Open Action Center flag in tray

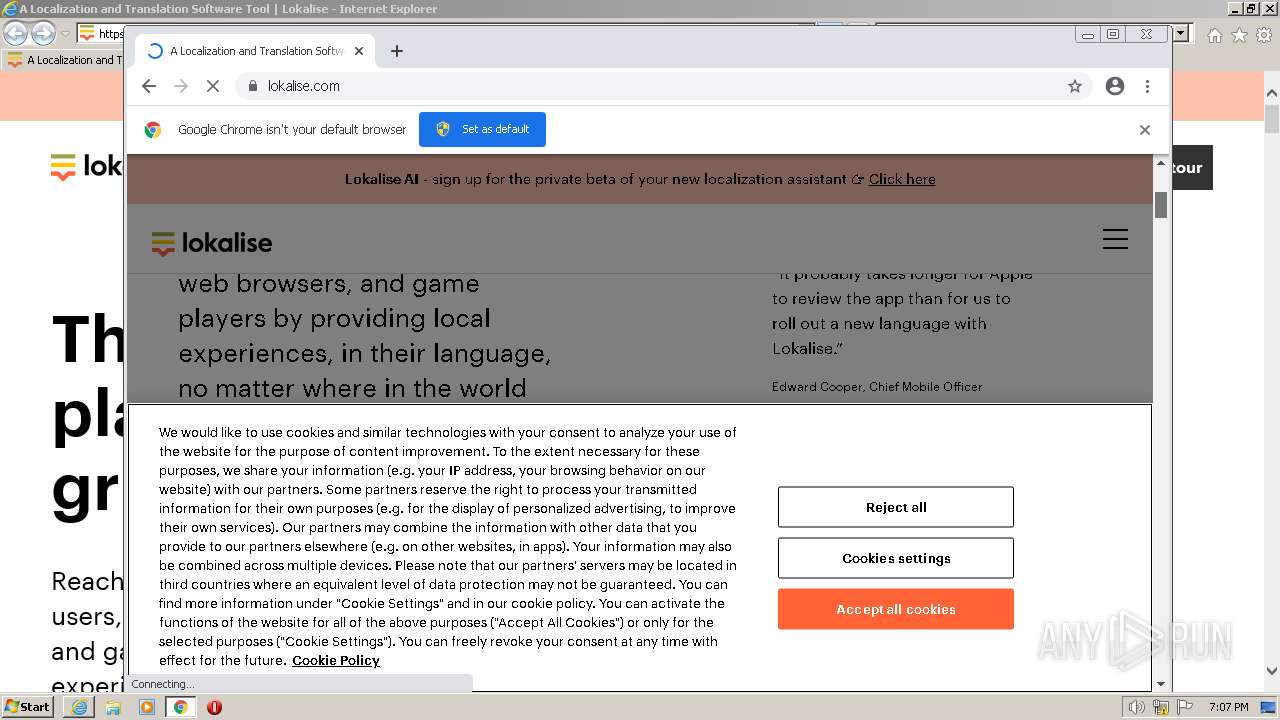1185,707
